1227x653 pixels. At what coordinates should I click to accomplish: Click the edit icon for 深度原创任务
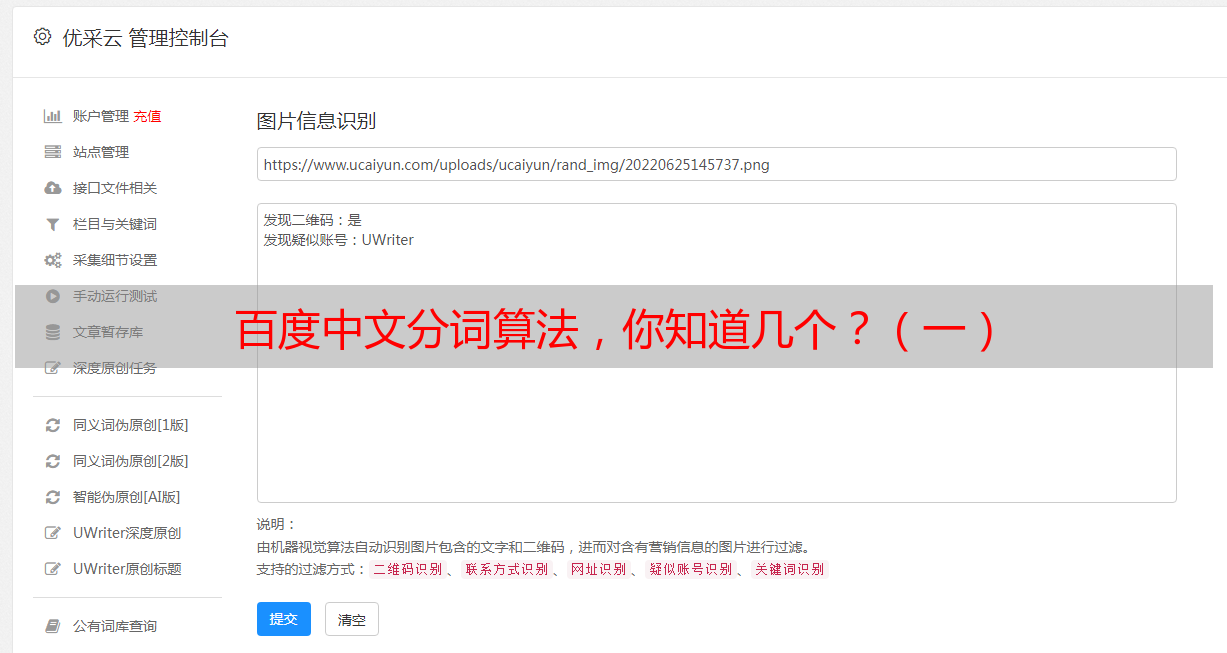[x=53, y=368]
